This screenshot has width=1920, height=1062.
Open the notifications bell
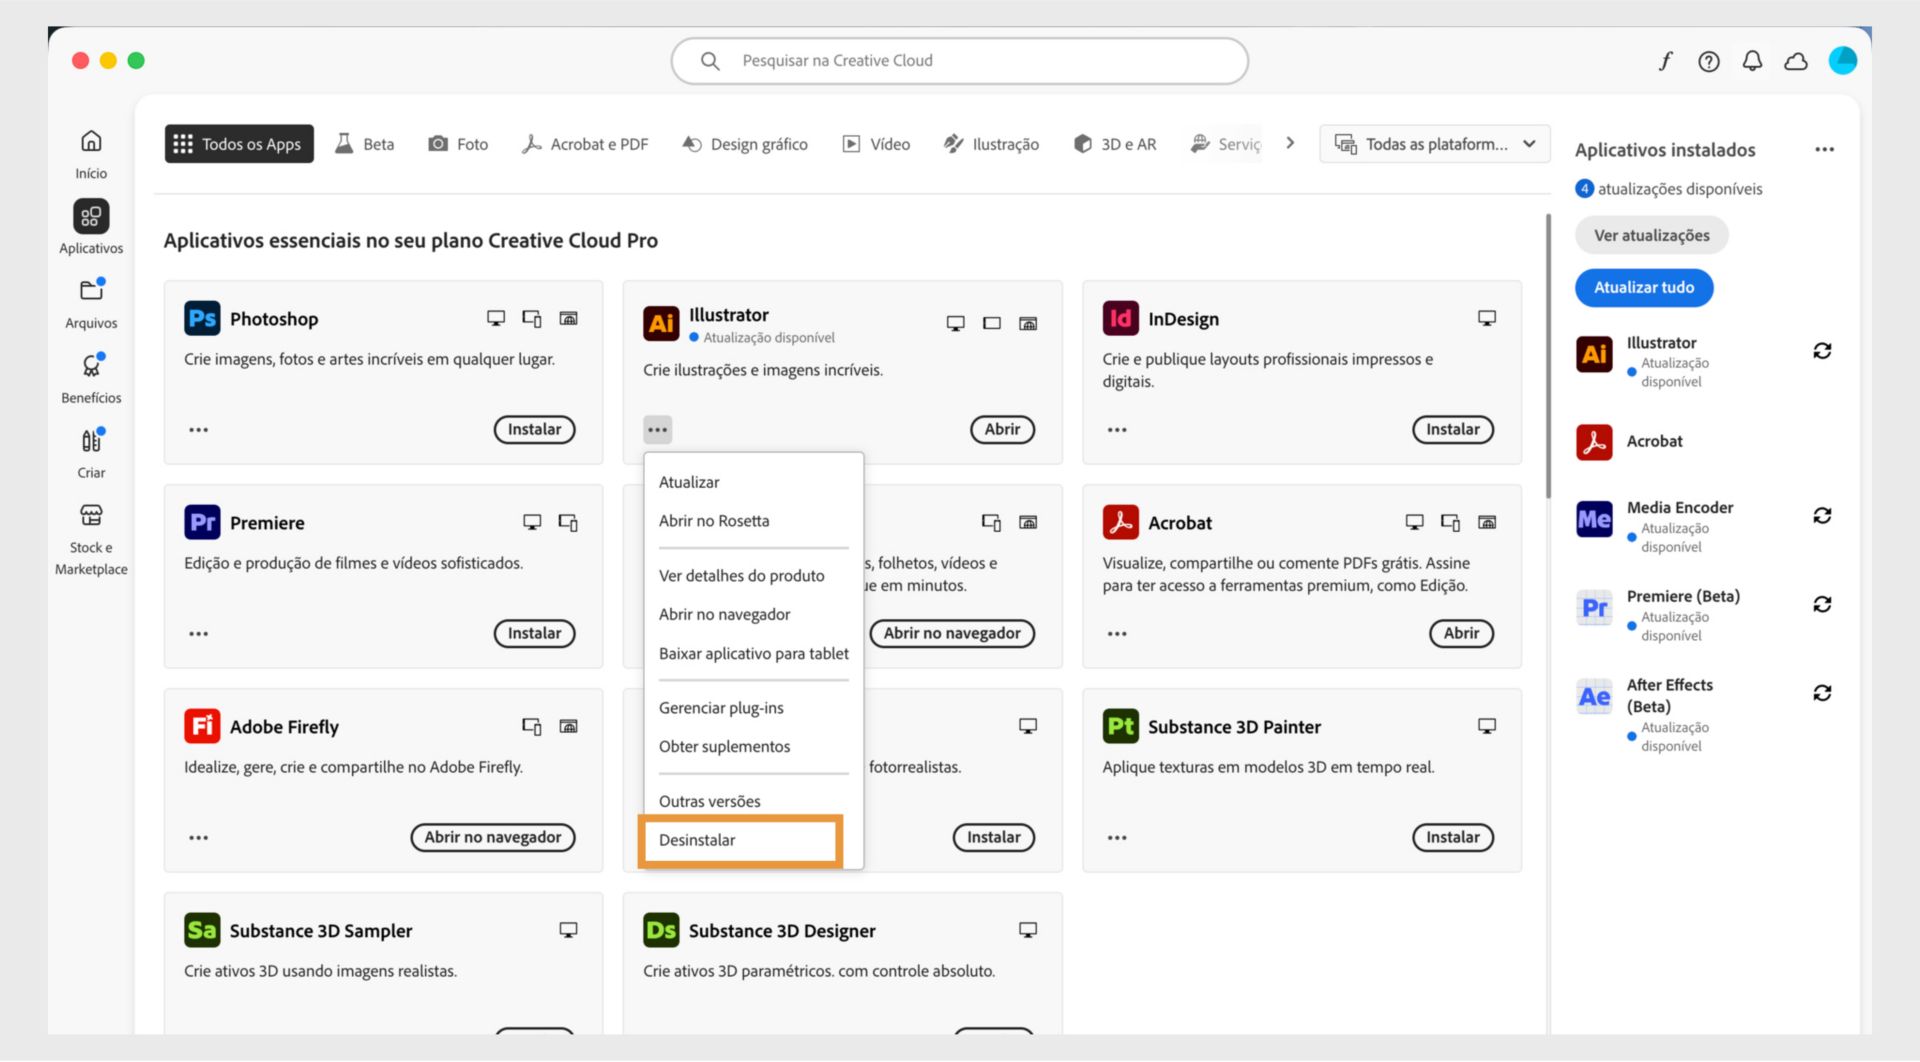[1752, 62]
